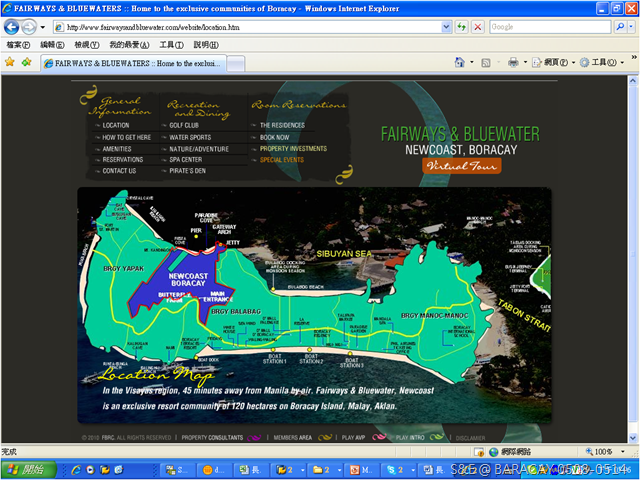Click the 網際網路 security zone indicator
The image size is (640, 480).
pos(510,452)
